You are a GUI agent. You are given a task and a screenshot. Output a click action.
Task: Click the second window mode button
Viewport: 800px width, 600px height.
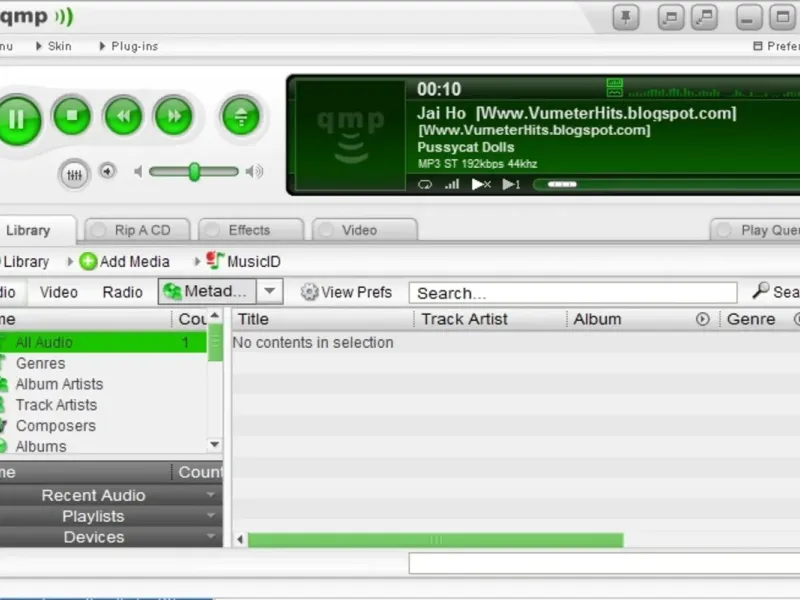tap(704, 18)
